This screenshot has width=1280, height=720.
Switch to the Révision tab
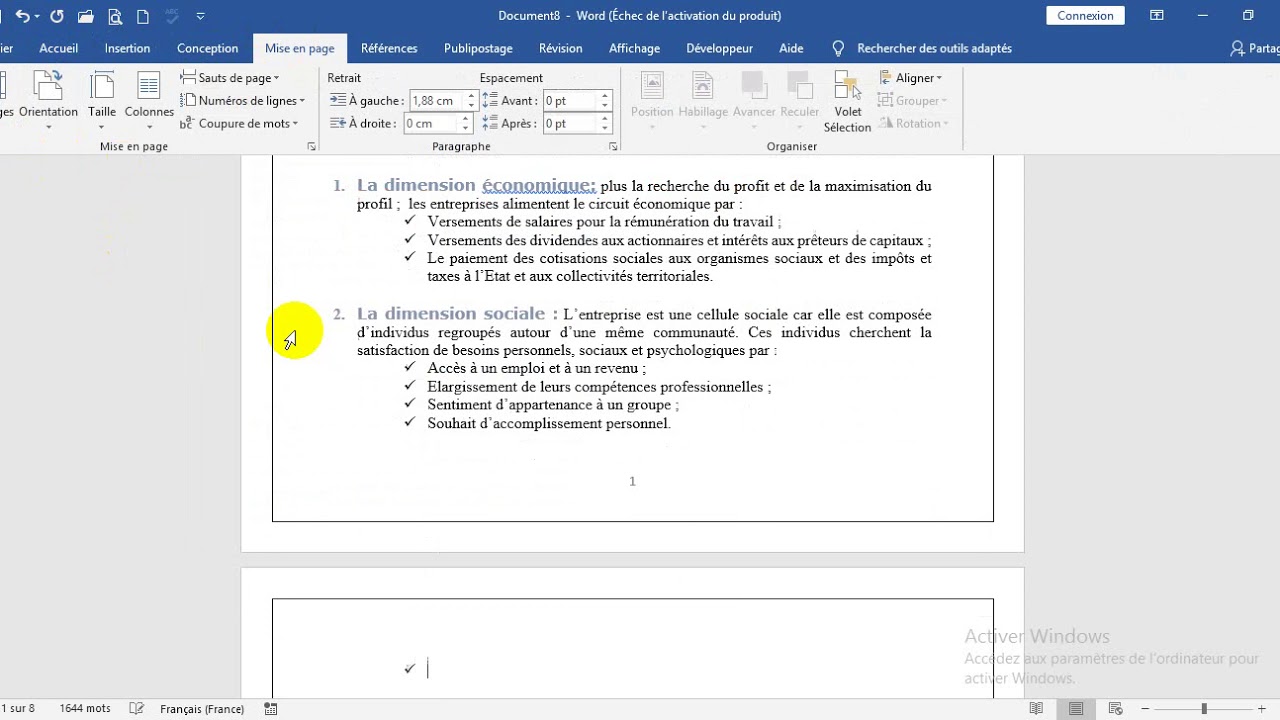[x=560, y=48]
